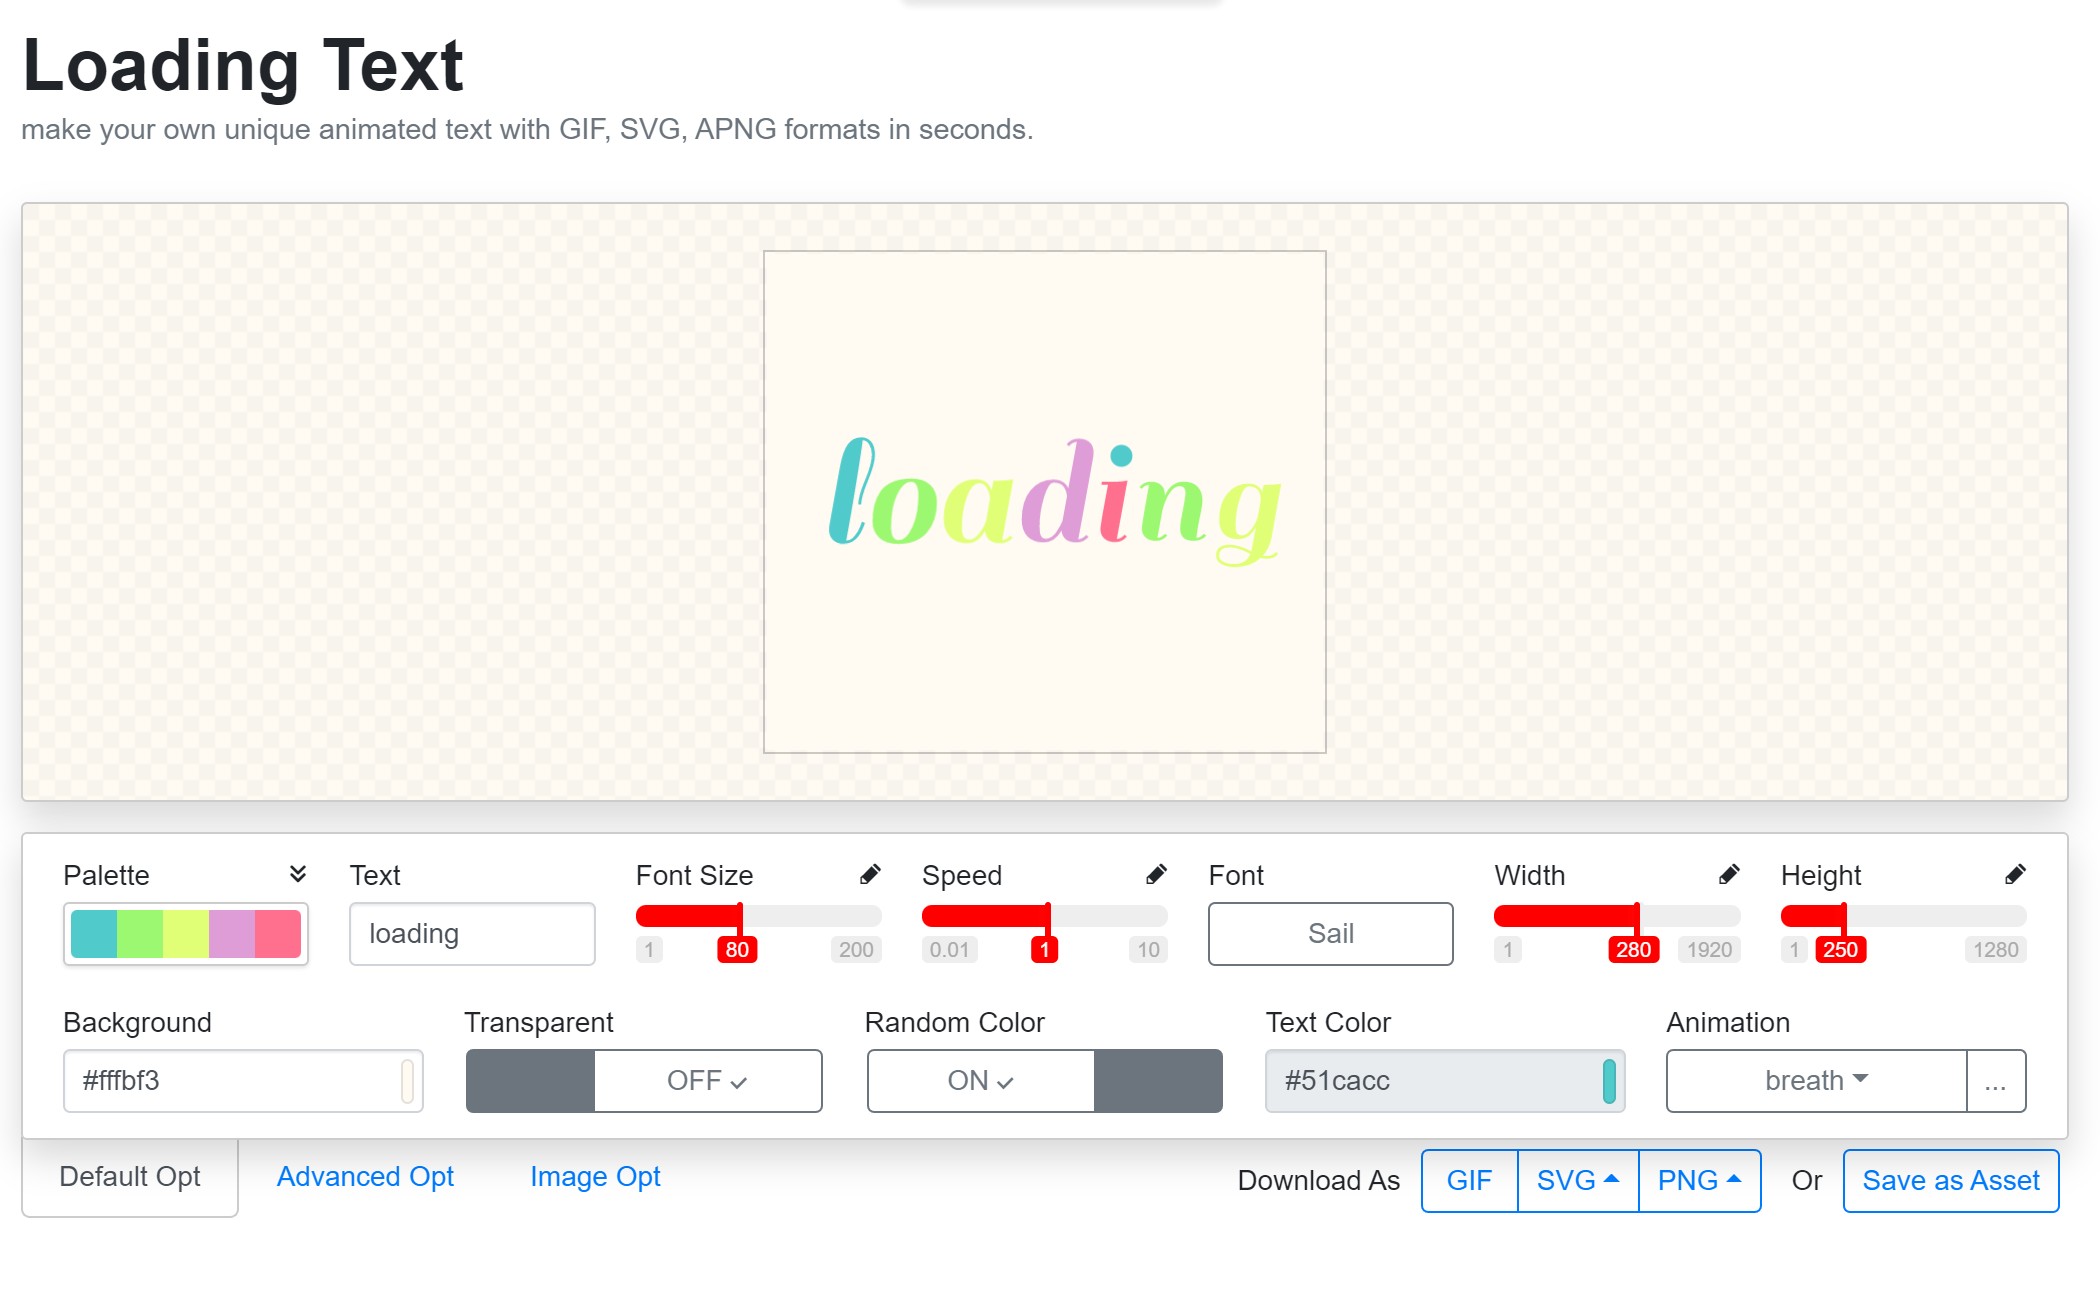Edit Font Size value with pencil icon
The height and width of the screenshot is (1290, 2100).
tap(870, 875)
